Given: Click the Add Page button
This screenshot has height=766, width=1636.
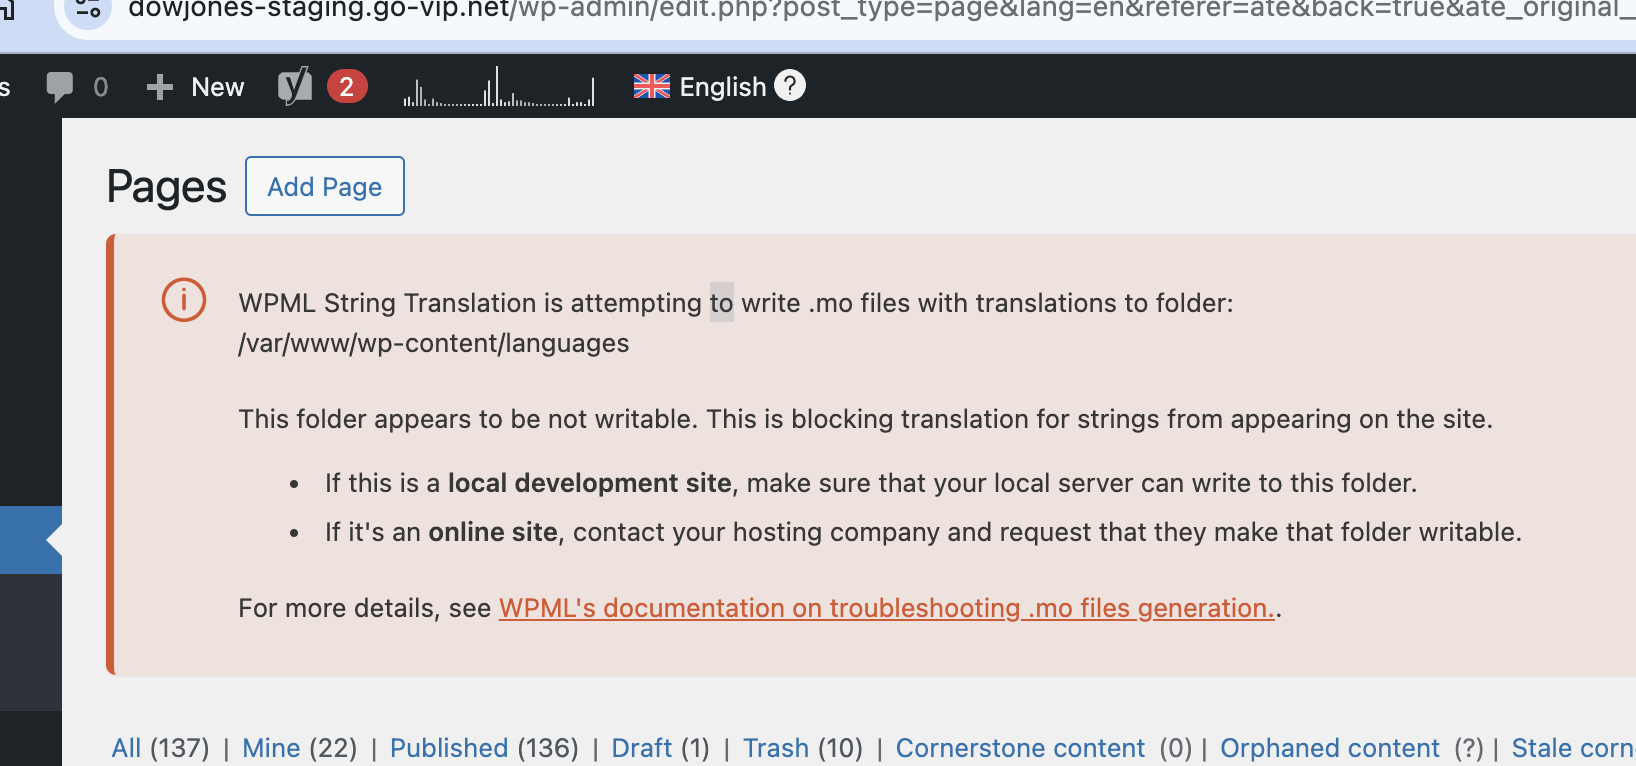Looking at the screenshot, I should (x=325, y=186).
